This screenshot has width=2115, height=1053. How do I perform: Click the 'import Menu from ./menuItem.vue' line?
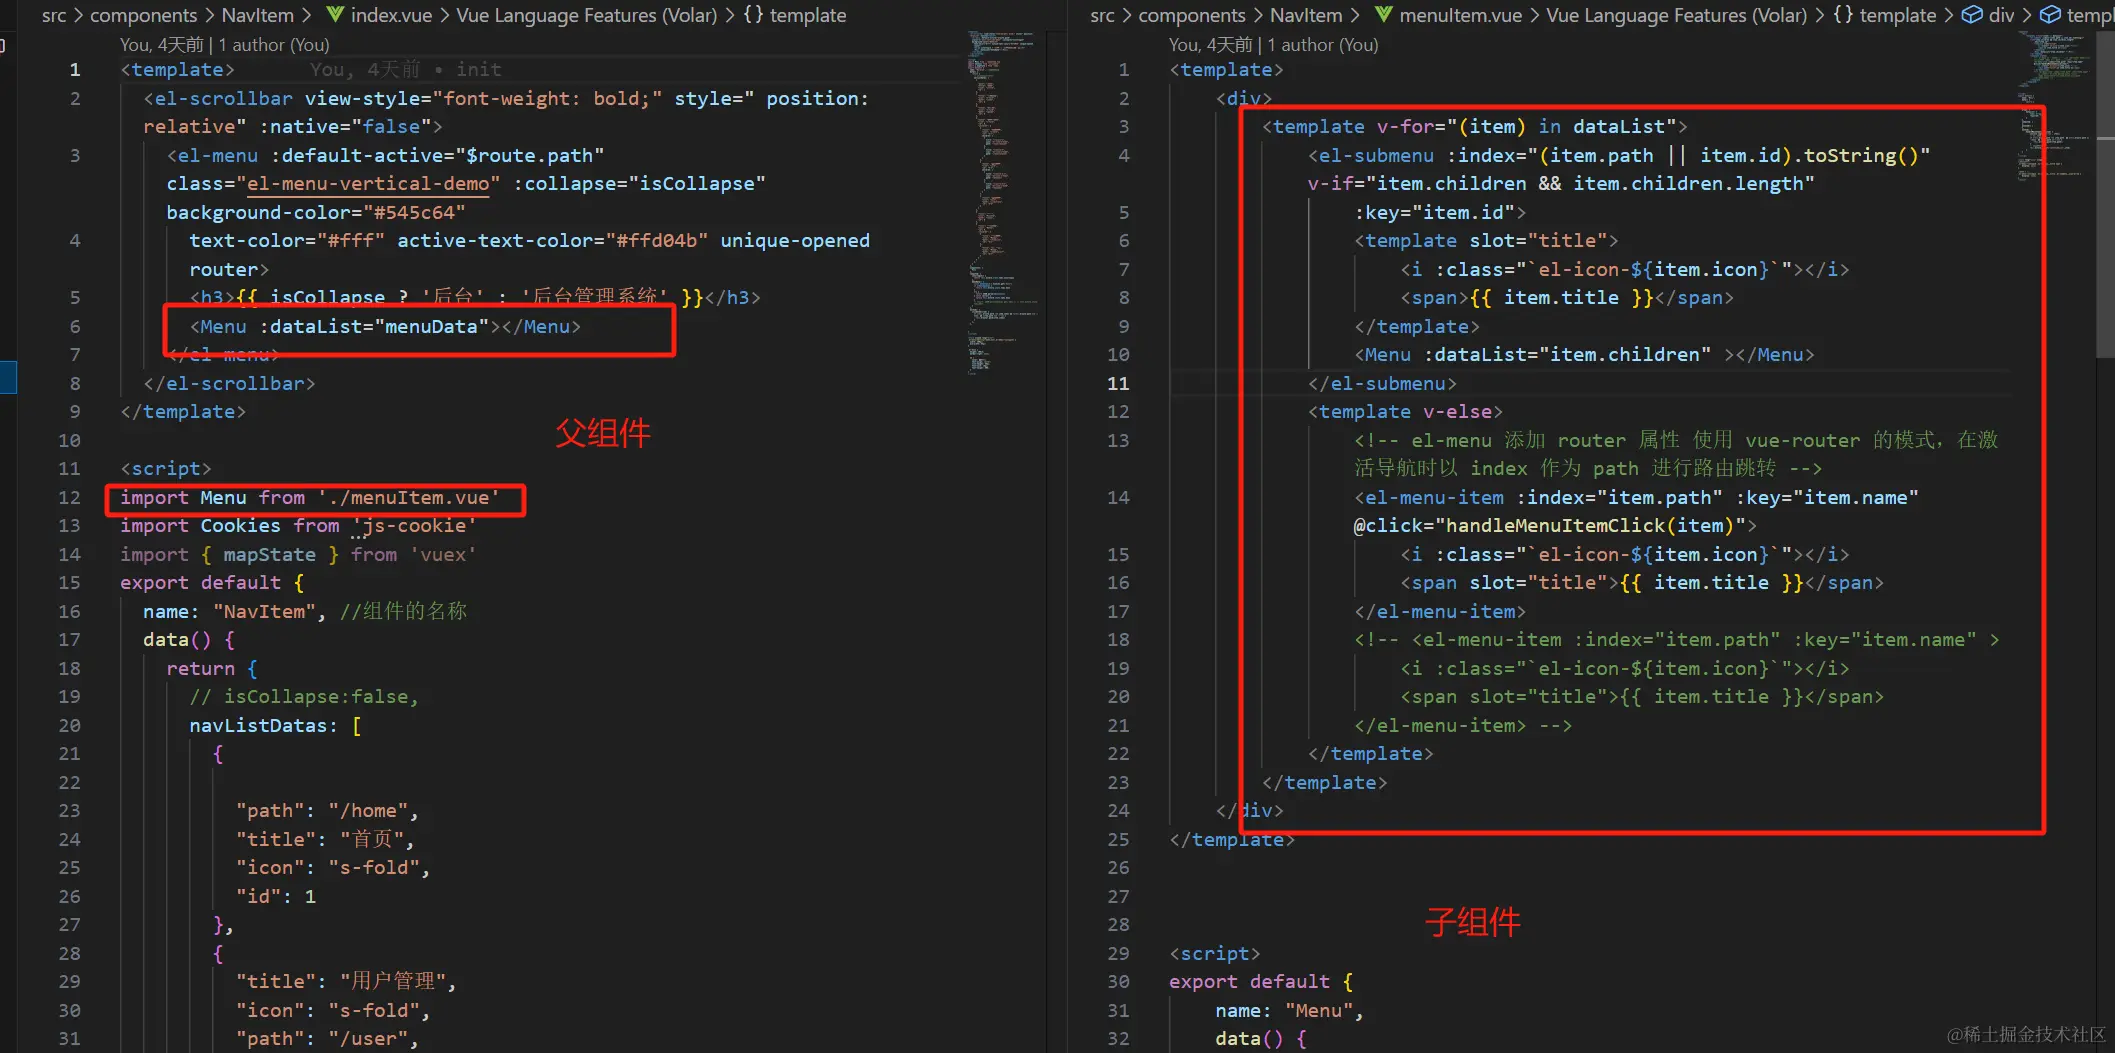(x=310, y=498)
